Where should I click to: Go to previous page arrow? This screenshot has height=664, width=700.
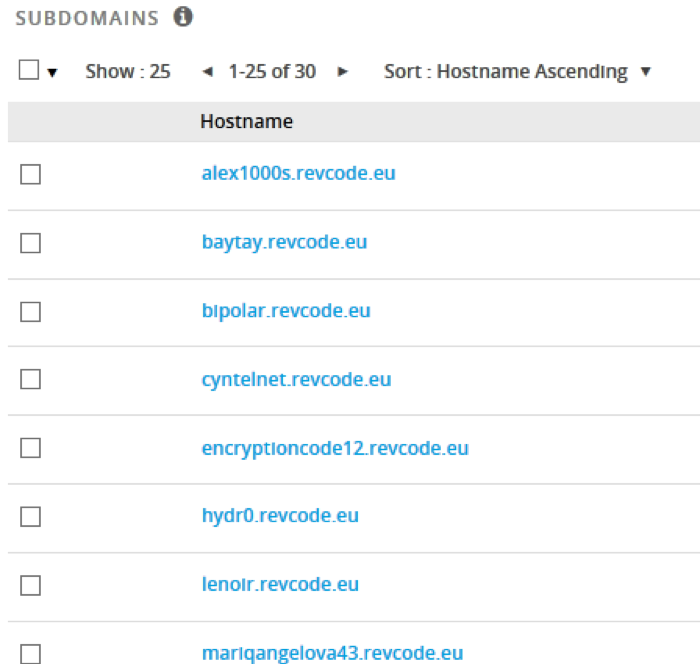click(x=208, y=71)
